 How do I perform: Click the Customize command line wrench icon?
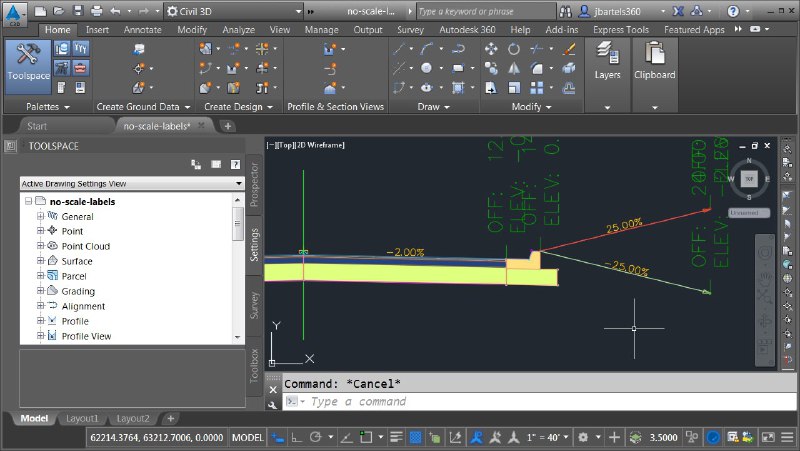pos(272,405)
